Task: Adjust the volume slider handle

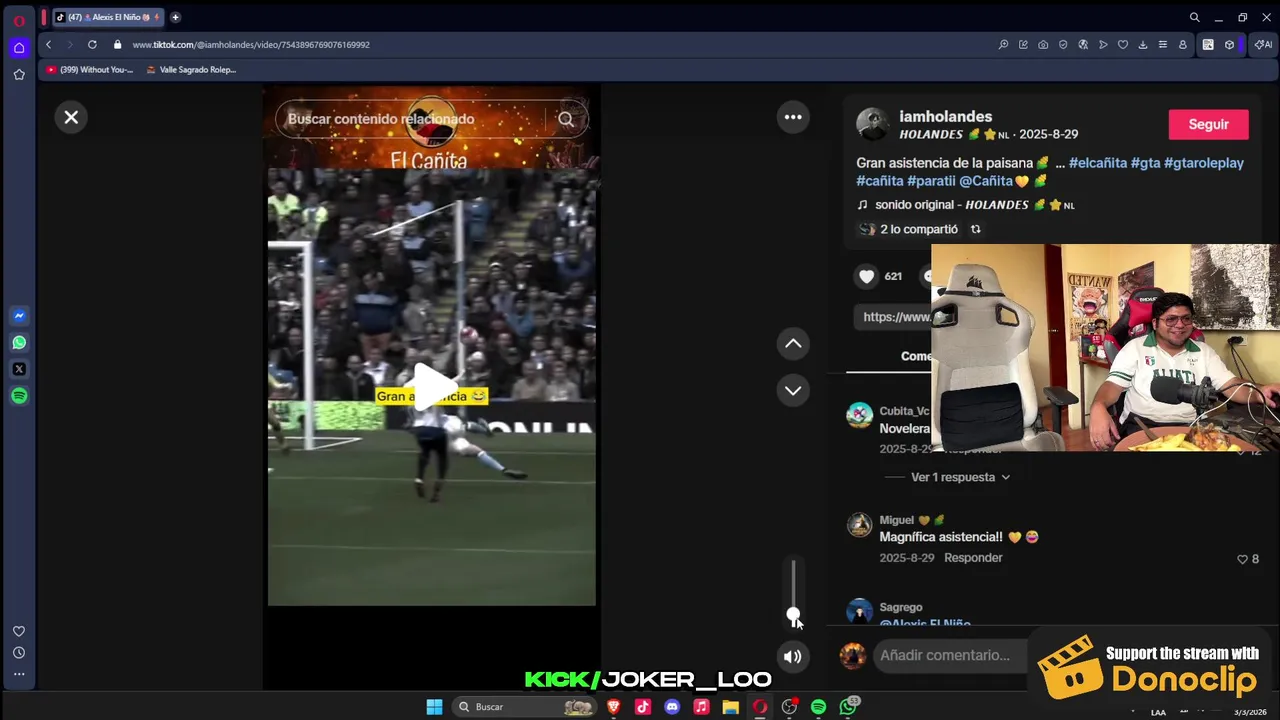Action: pos(793,615)
